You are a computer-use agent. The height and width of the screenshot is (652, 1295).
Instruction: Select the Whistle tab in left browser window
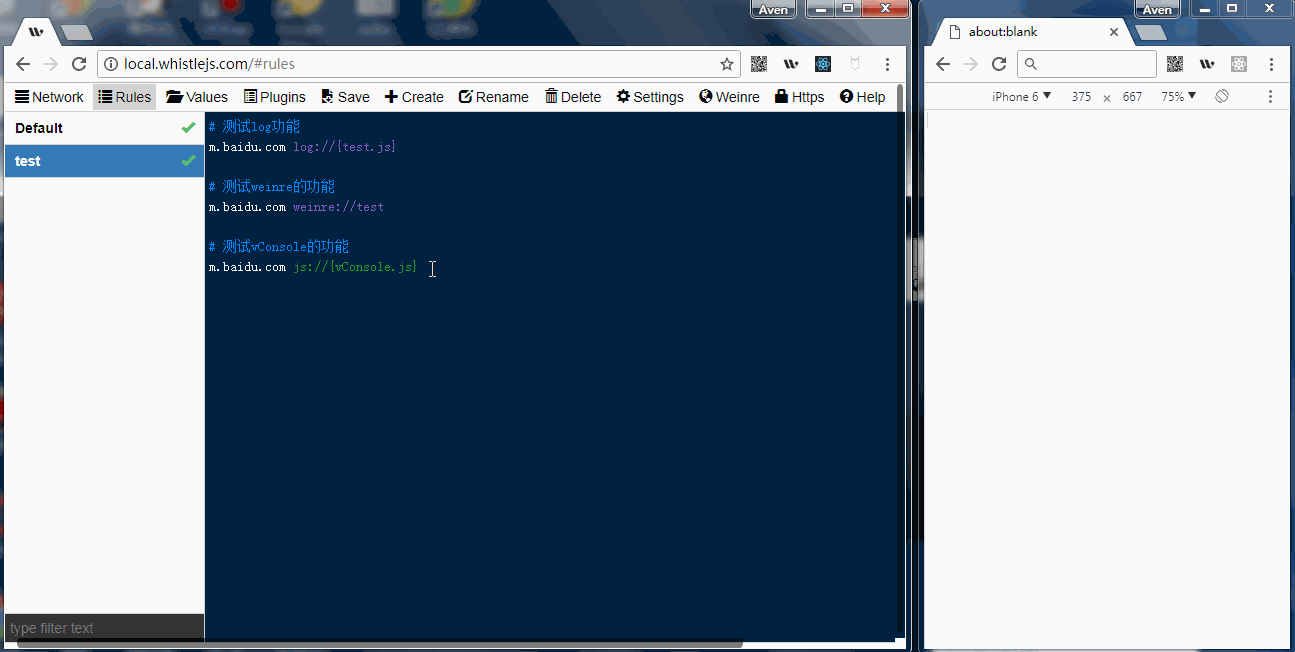pyautogui.click(x=36, y=32)
